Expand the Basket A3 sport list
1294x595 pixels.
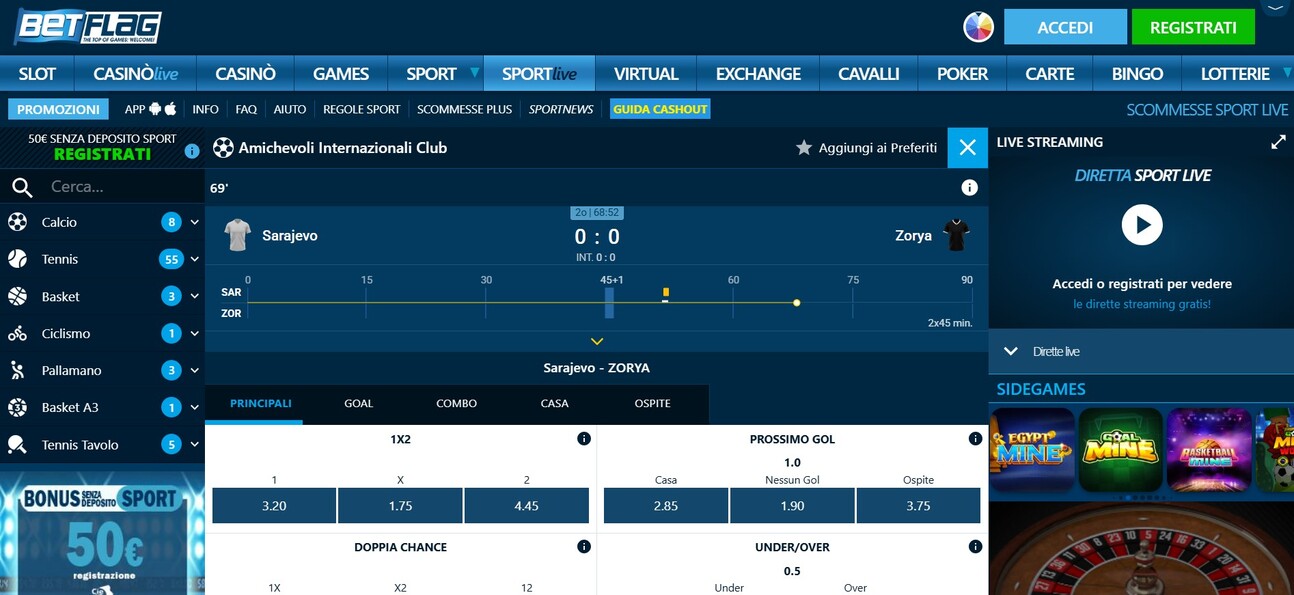(194, 407)
